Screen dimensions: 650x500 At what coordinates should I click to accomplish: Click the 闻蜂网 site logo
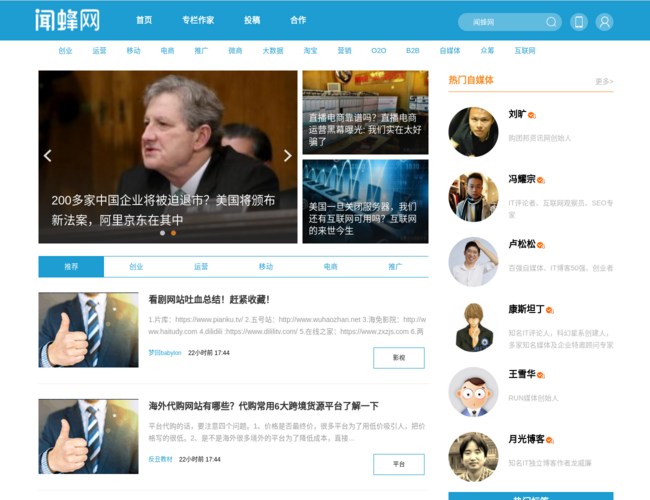coord(67,20)
